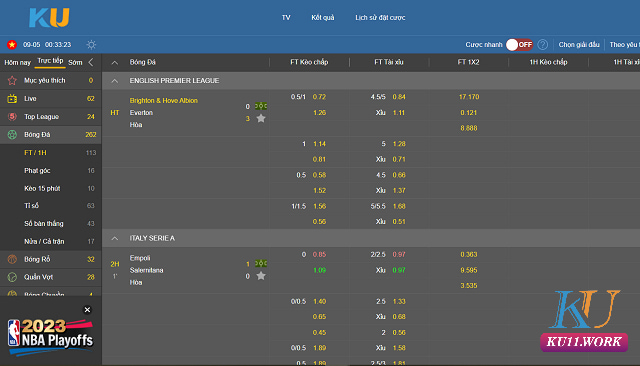Image resolution: width=640 pixels, height=366 pixels.
Task: Collapse the sidebar with left chevron
Action: pos(91,62)
